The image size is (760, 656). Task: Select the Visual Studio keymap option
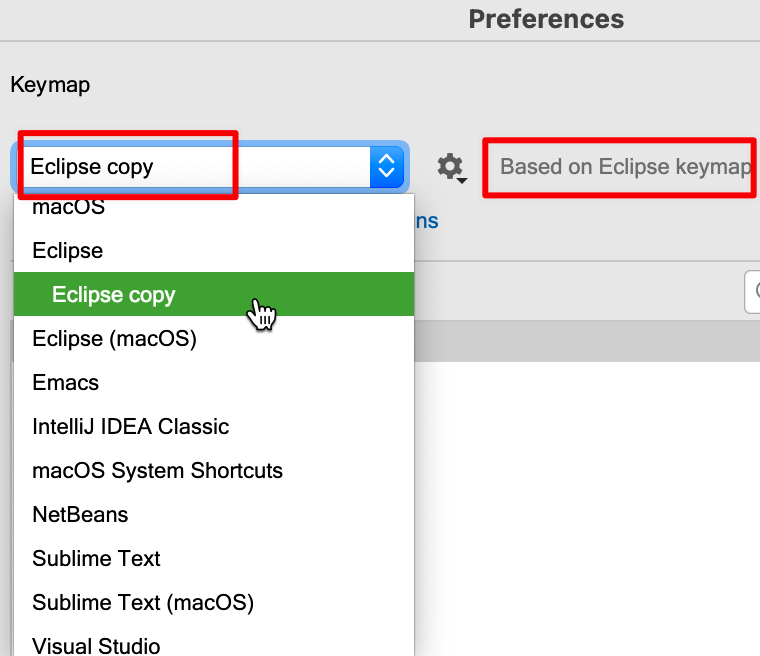(96, 646)
